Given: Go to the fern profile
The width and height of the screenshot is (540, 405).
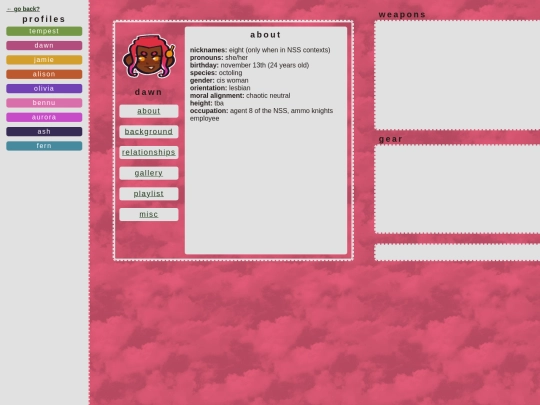Looking at the screenshot, I should coord(44,146).
